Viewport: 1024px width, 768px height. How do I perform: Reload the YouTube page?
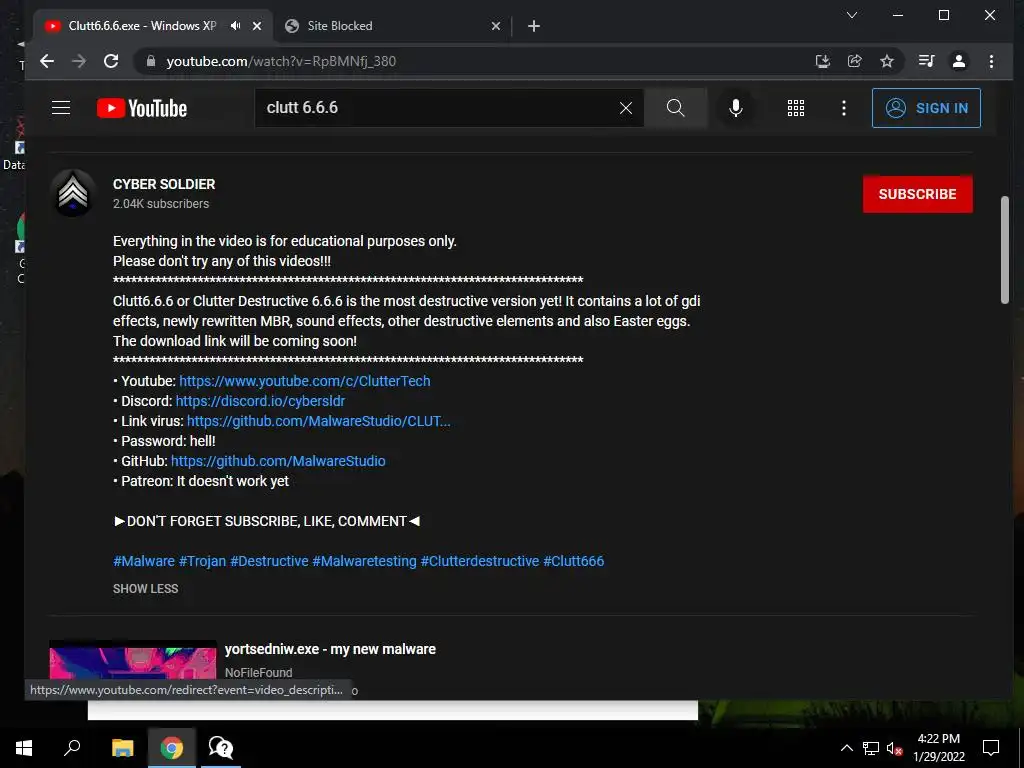click(x=111, y=61)
